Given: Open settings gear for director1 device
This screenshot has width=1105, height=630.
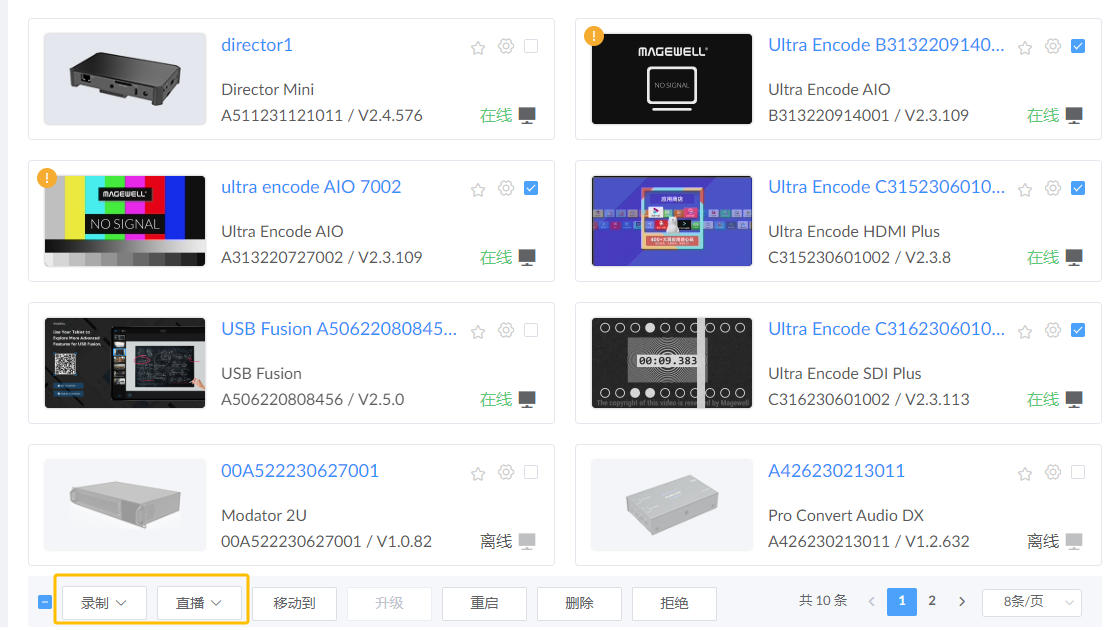Looking at the screenshot, I should point(506,46).
